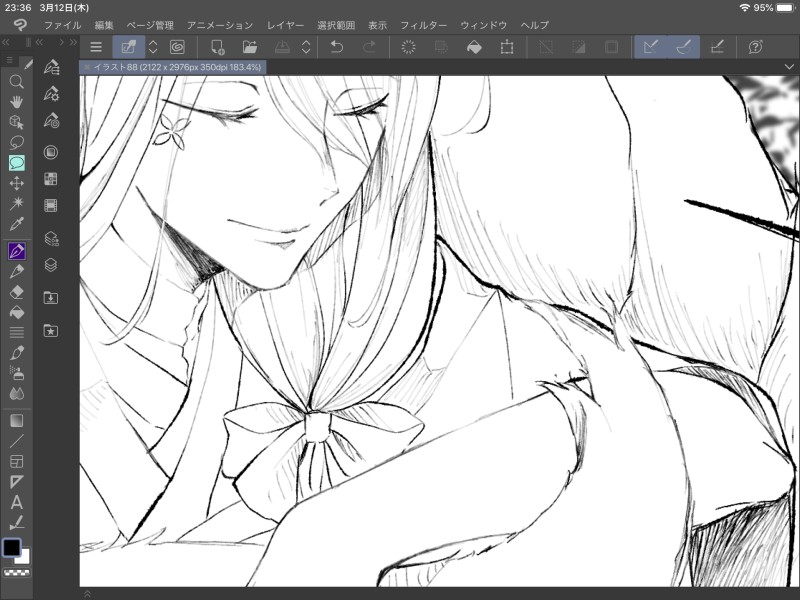This screenshot has width=800, height=600.
Task: Click the Scale/Rotate transform icon
Action: click(x=507, y=47)
